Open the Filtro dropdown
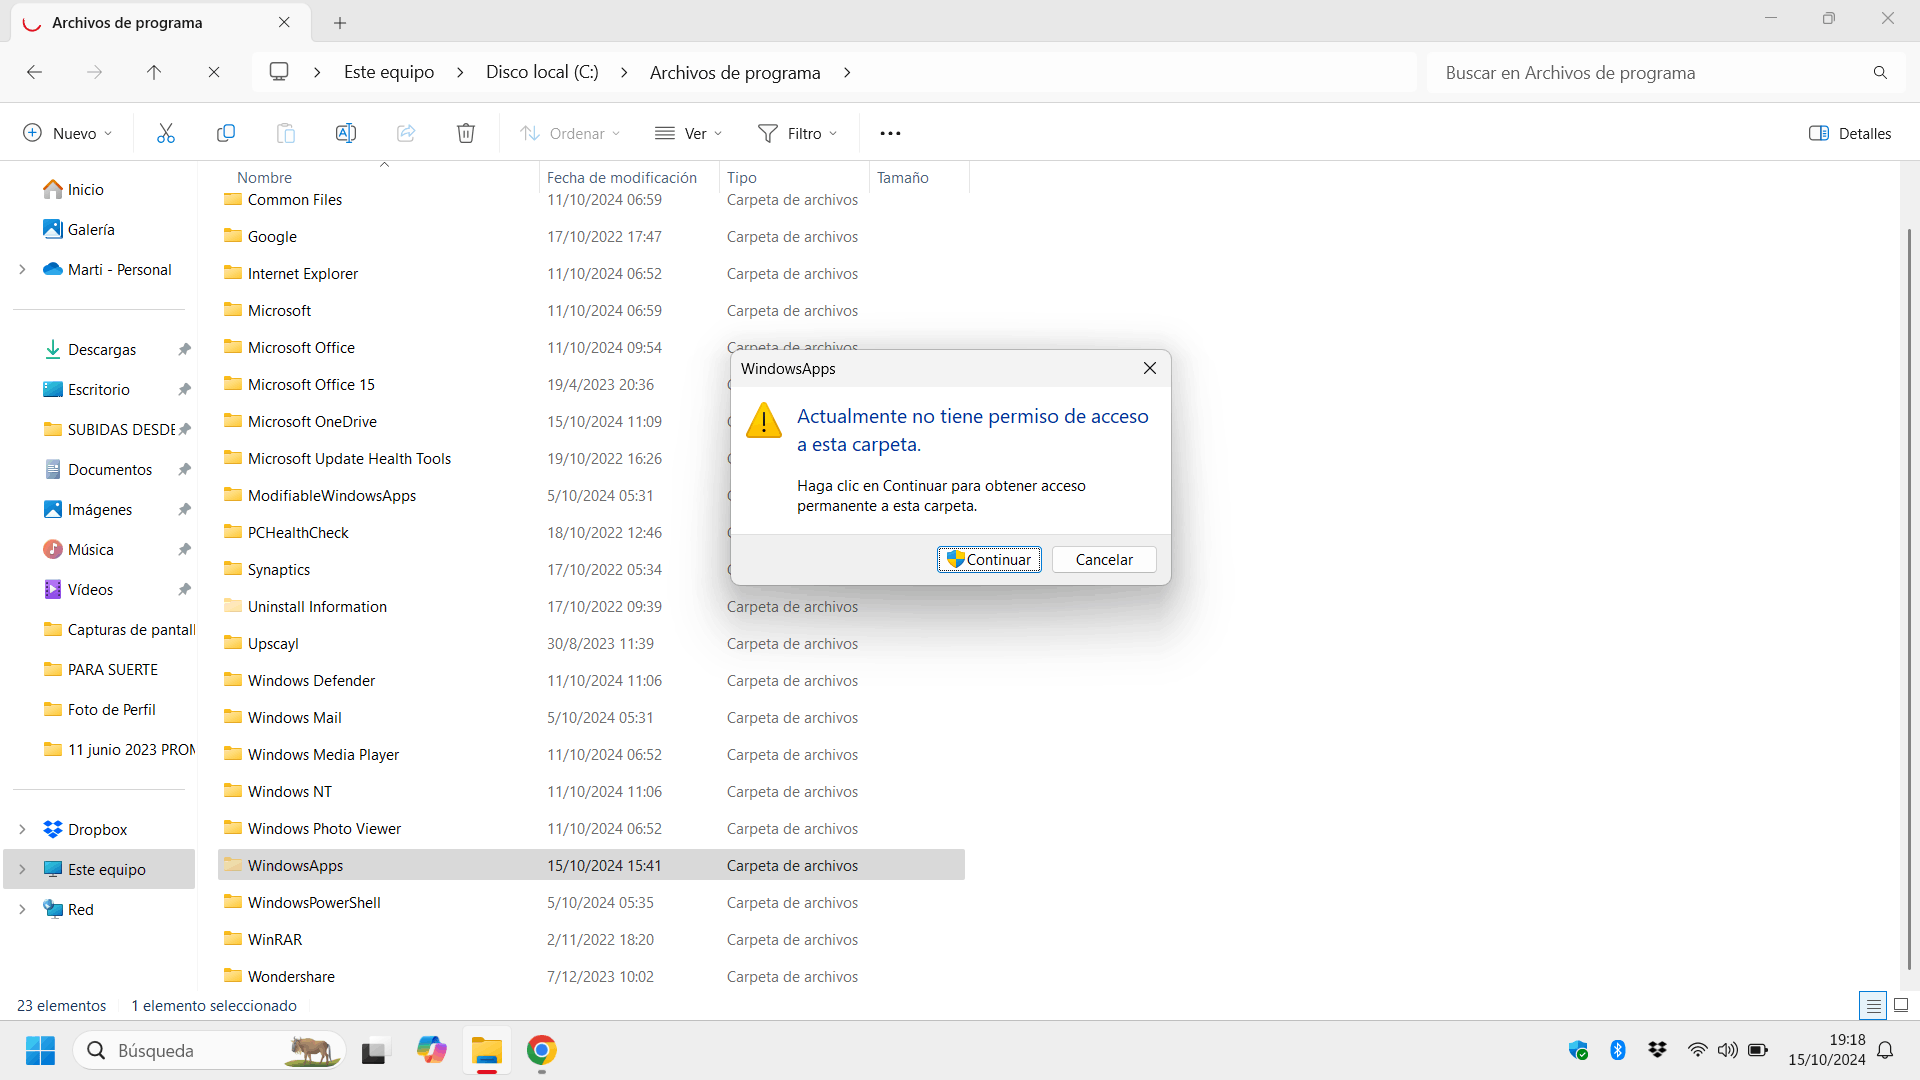This screenshot has width=1920, height=1080. click(797, 133)
